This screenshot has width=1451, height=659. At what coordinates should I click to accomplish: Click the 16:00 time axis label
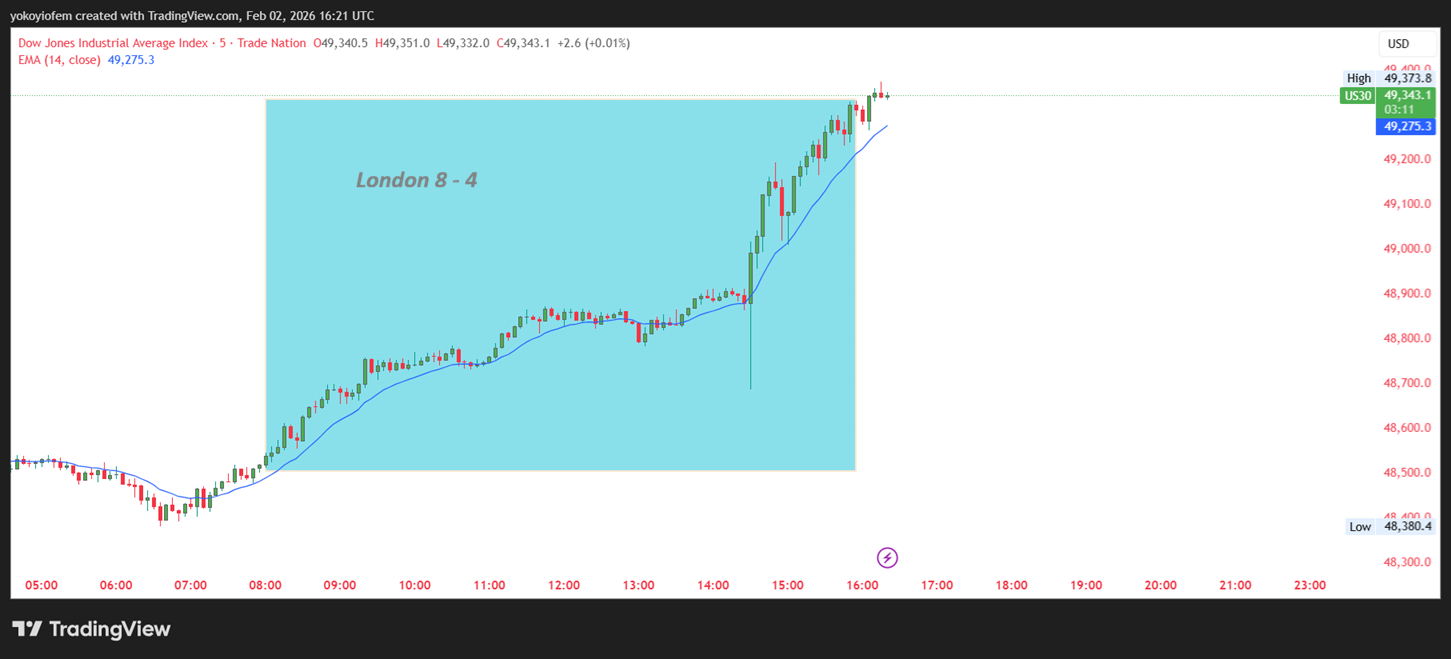862,585
